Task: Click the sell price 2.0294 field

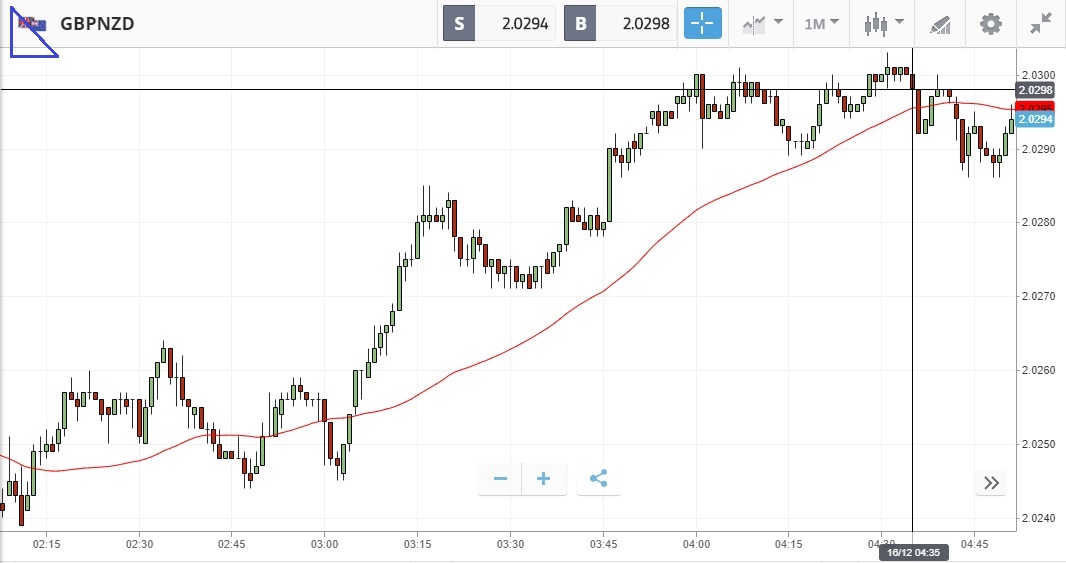Action: [516, 24]
